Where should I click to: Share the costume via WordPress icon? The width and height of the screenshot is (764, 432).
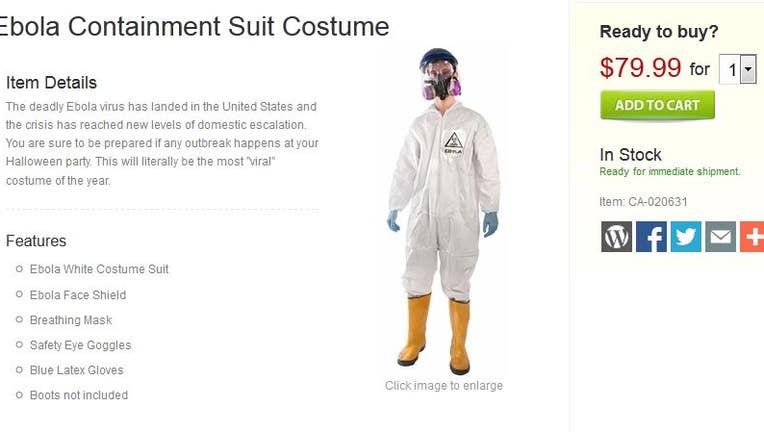[616, 237]
